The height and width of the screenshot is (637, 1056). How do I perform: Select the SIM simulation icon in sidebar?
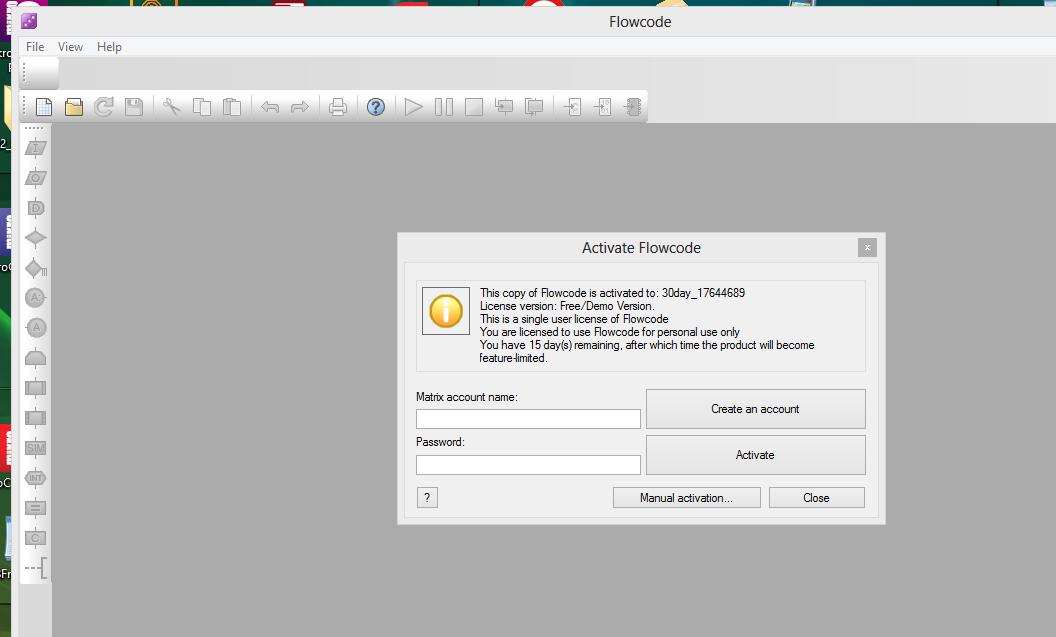coord(36,448)
